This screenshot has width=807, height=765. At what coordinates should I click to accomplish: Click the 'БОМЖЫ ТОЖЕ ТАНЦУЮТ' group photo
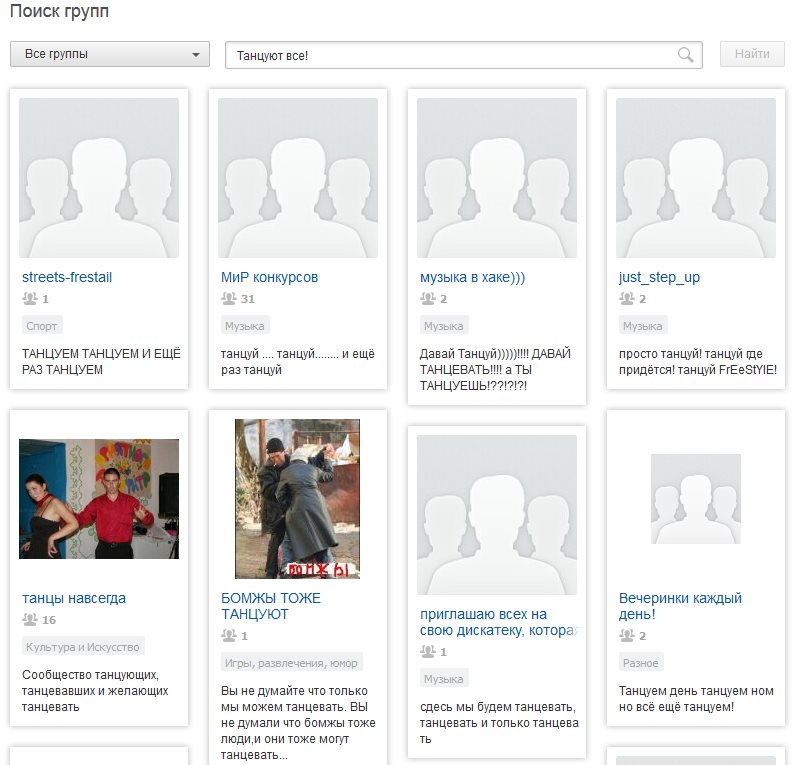click(x=297, y=498)
